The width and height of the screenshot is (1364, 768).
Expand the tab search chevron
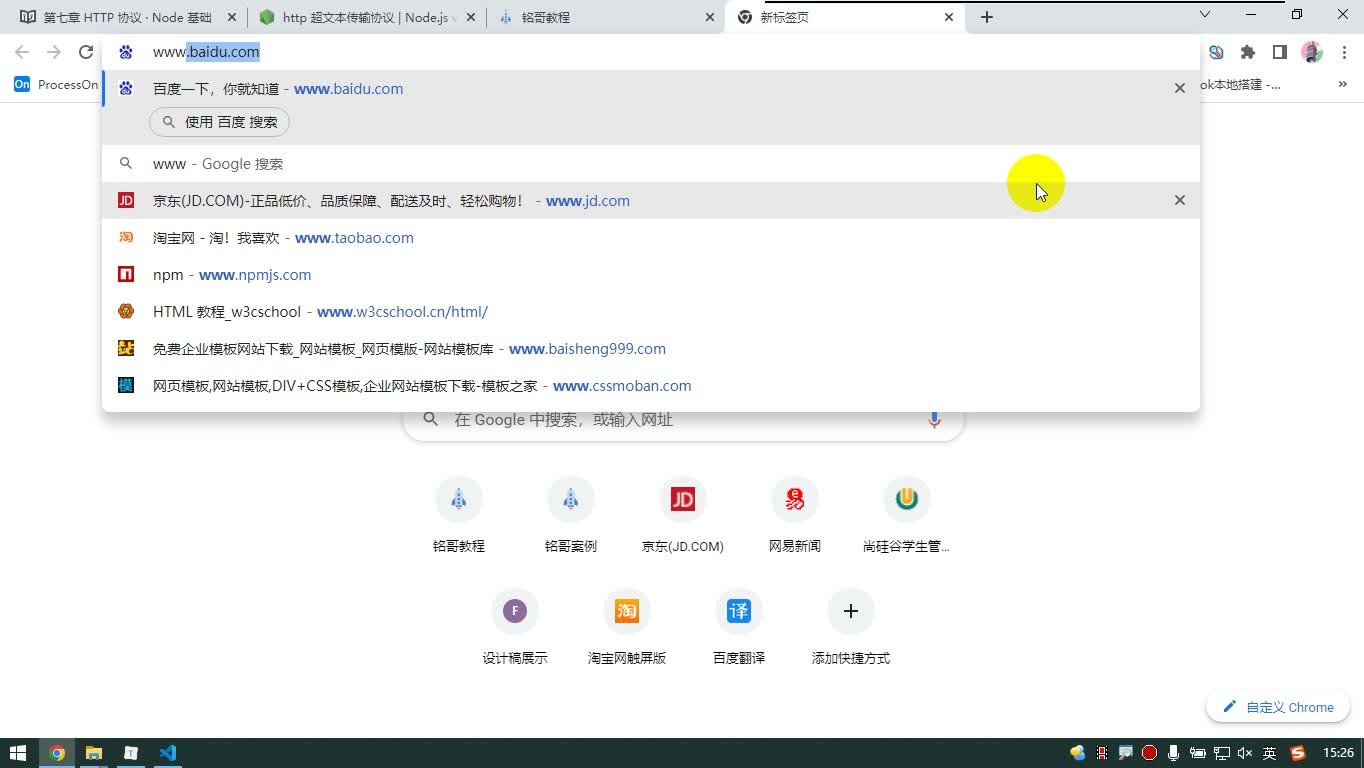point(1205,15)
